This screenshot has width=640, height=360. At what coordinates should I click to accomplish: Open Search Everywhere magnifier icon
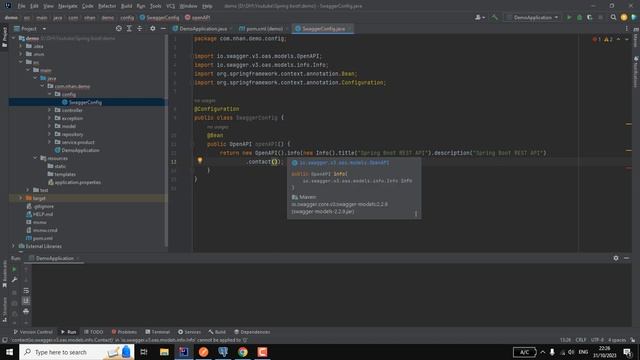coord(613,18)
